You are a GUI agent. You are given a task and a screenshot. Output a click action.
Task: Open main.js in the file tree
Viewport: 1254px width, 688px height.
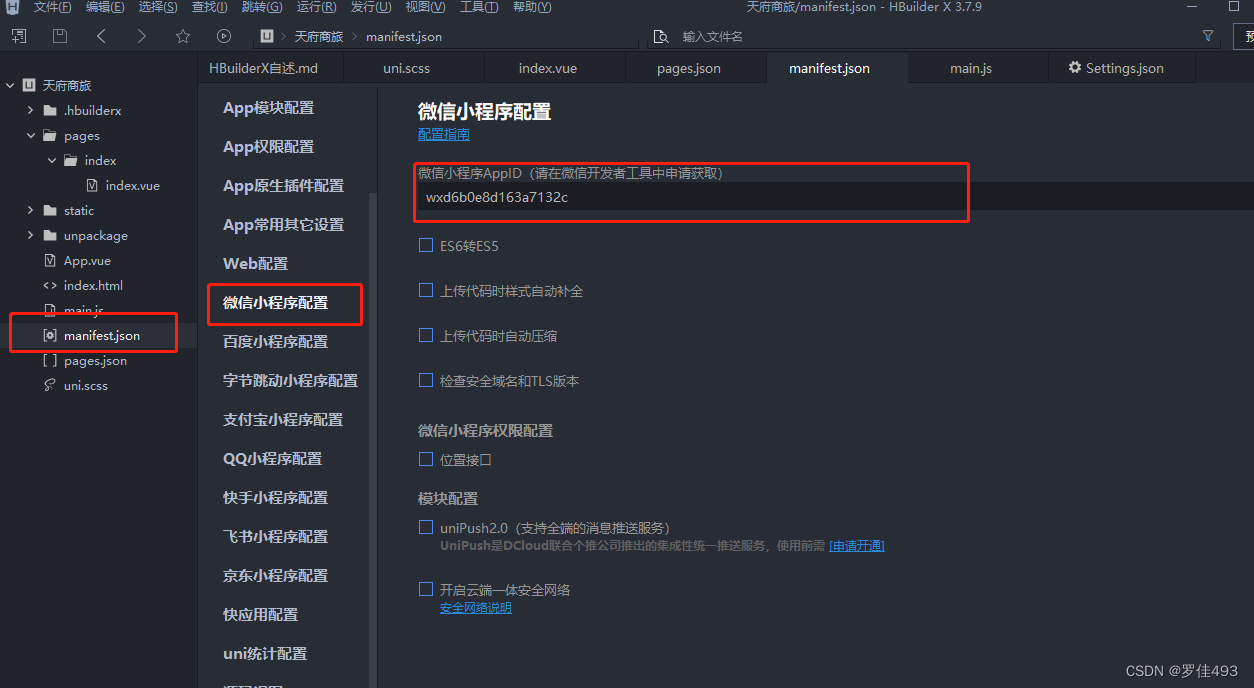pos(84,310)
